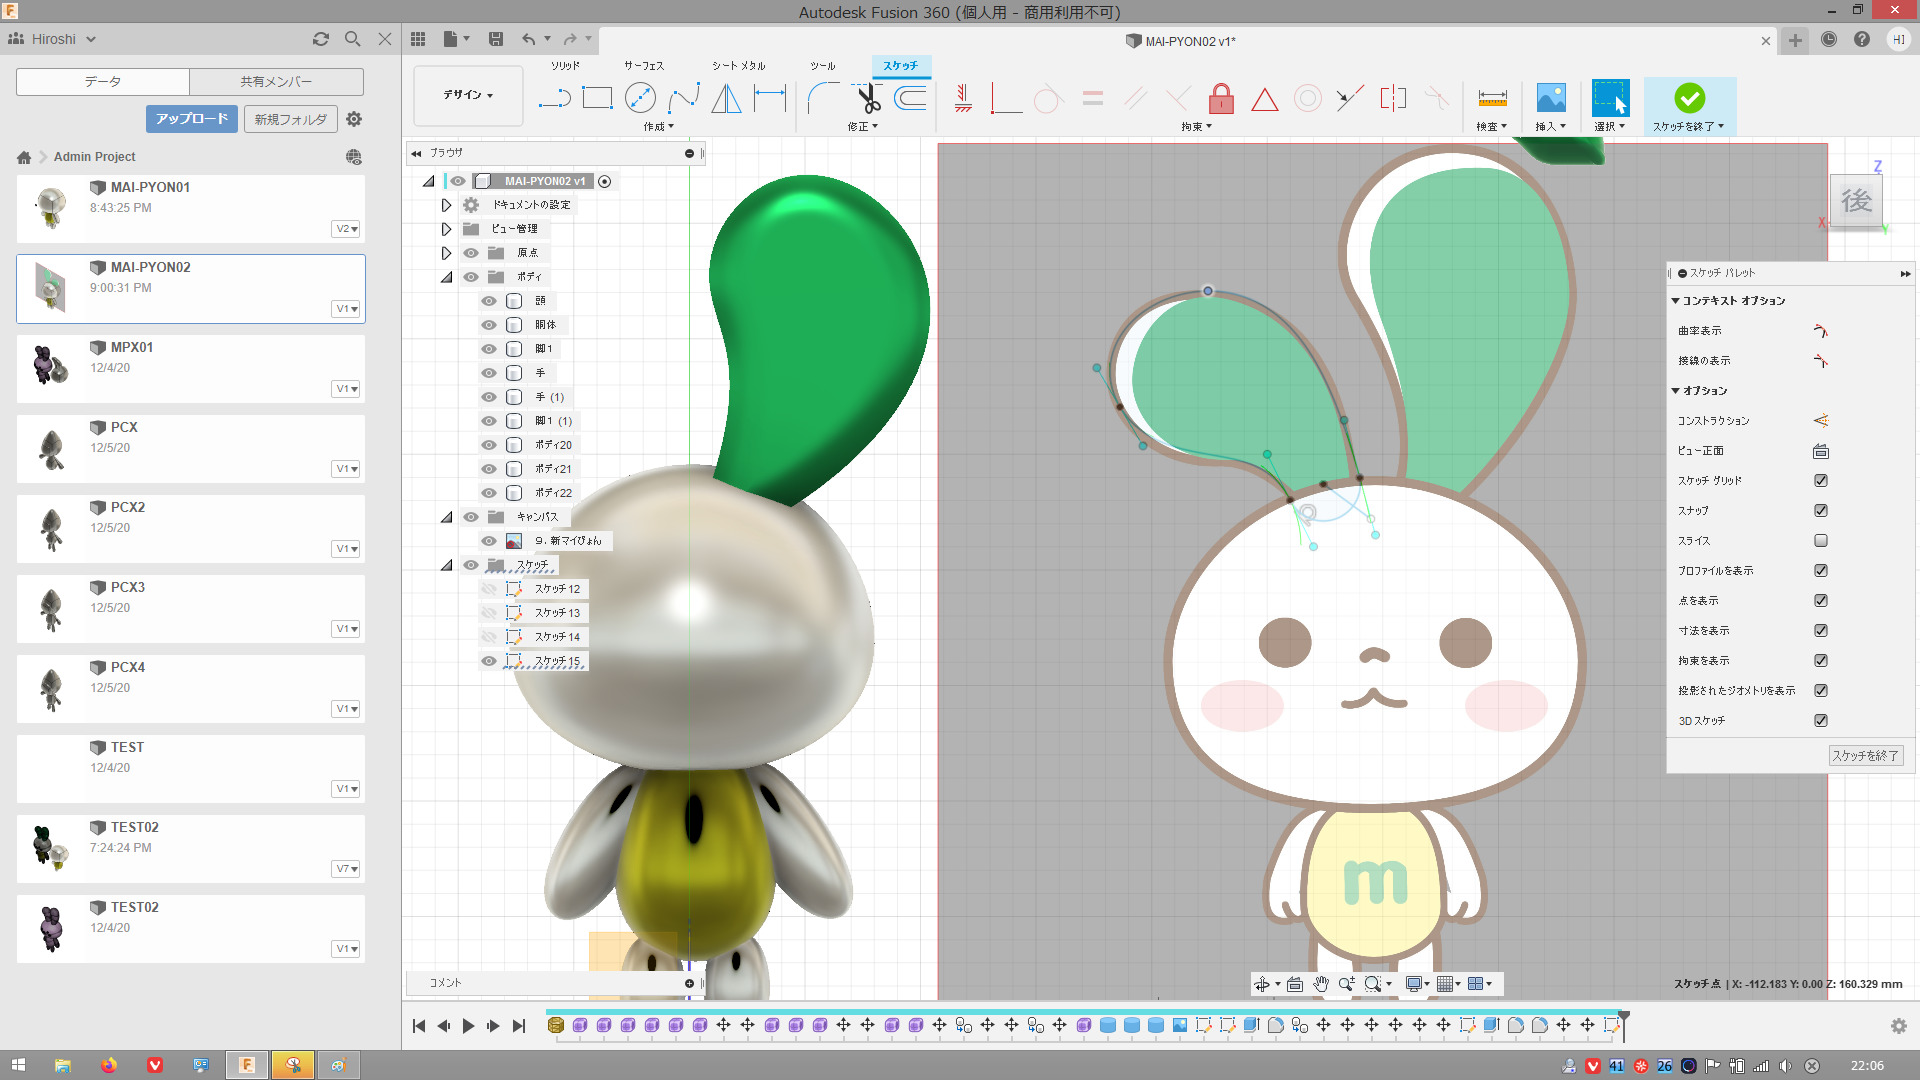Select the Trim scissors tool
This screenshot has width=1920, height=1080.
coord(867,98)
